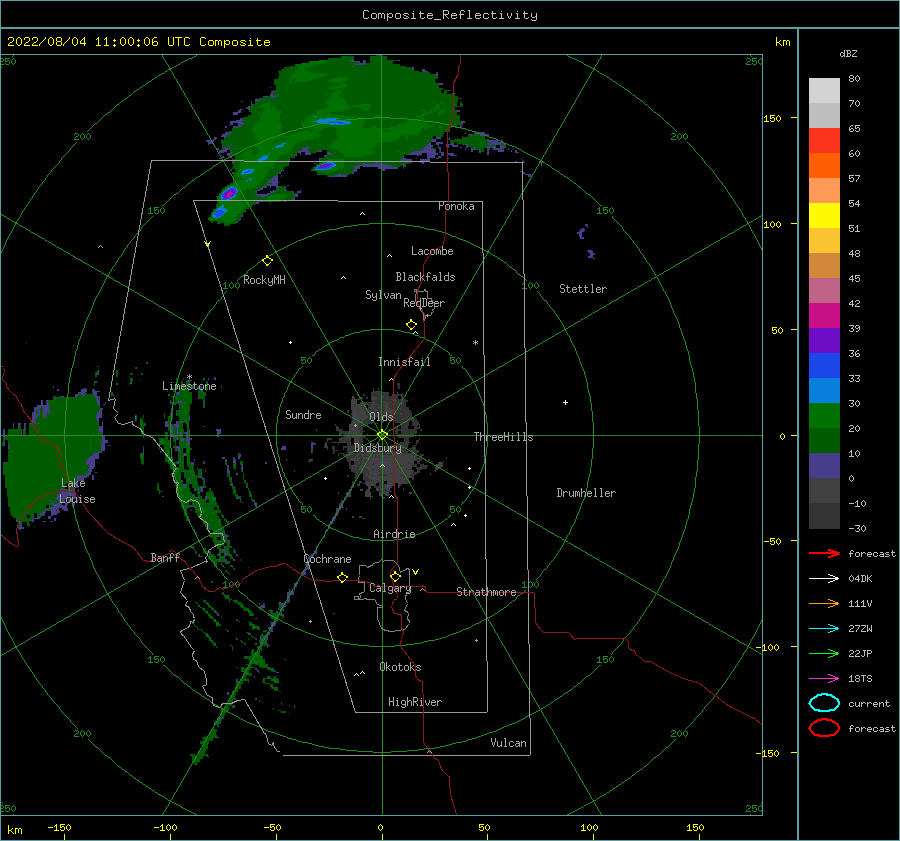Viewport: 900px width, 841px height.
Task: Pick the slate-purple swatch between 10 and 0 dBZ
Action: [824, 466]
